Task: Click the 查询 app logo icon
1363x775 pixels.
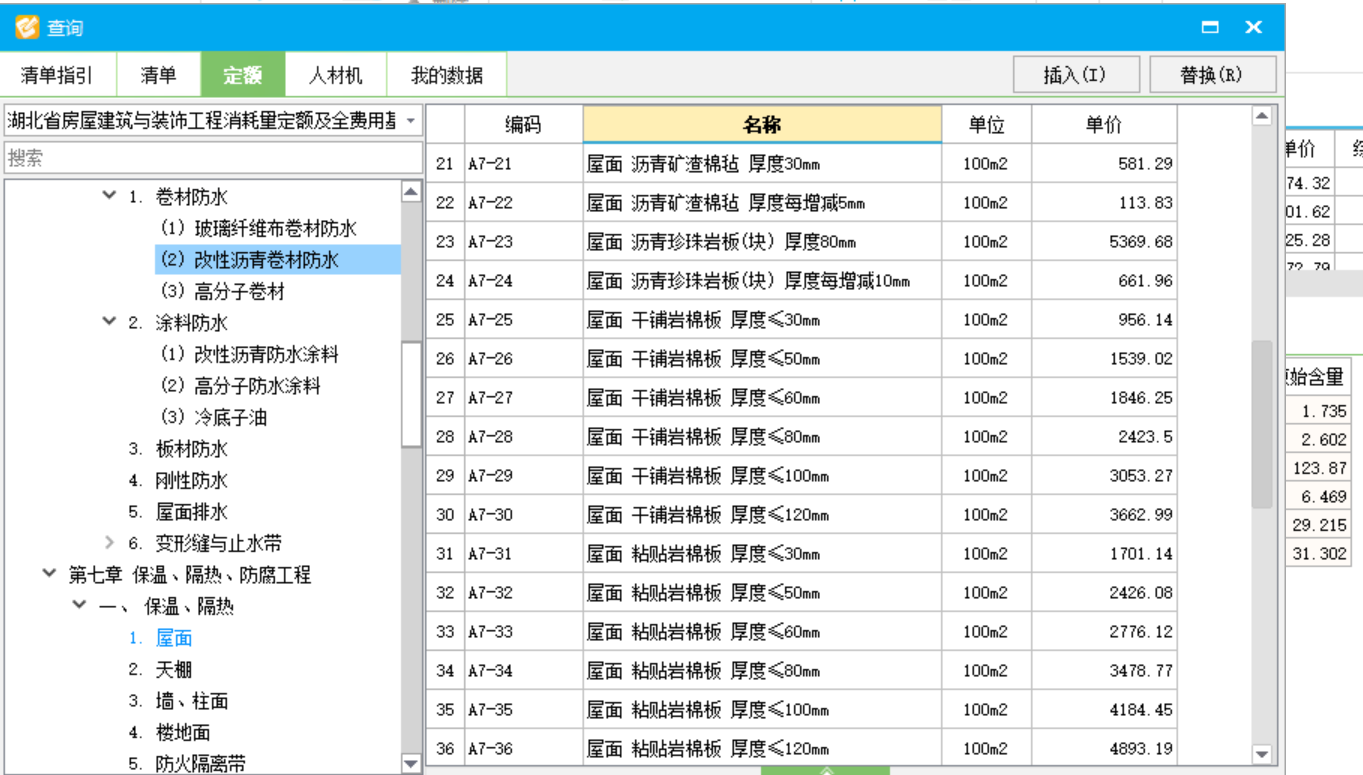Action: coord(27,27)
